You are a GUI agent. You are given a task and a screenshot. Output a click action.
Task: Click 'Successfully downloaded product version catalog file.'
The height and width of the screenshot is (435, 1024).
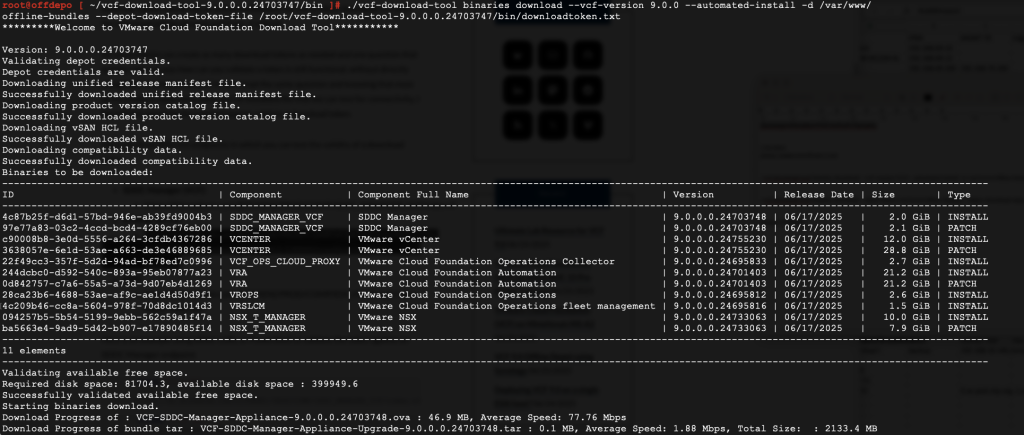tap(156, 116)
